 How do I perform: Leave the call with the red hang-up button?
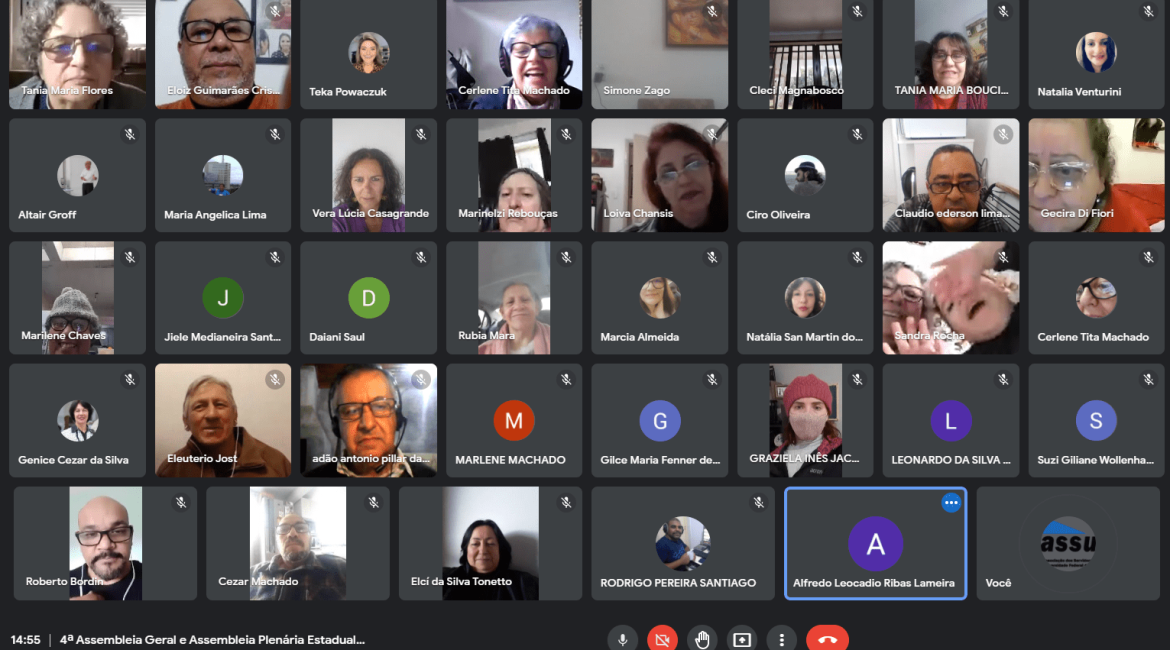click(x=827, y=639)
